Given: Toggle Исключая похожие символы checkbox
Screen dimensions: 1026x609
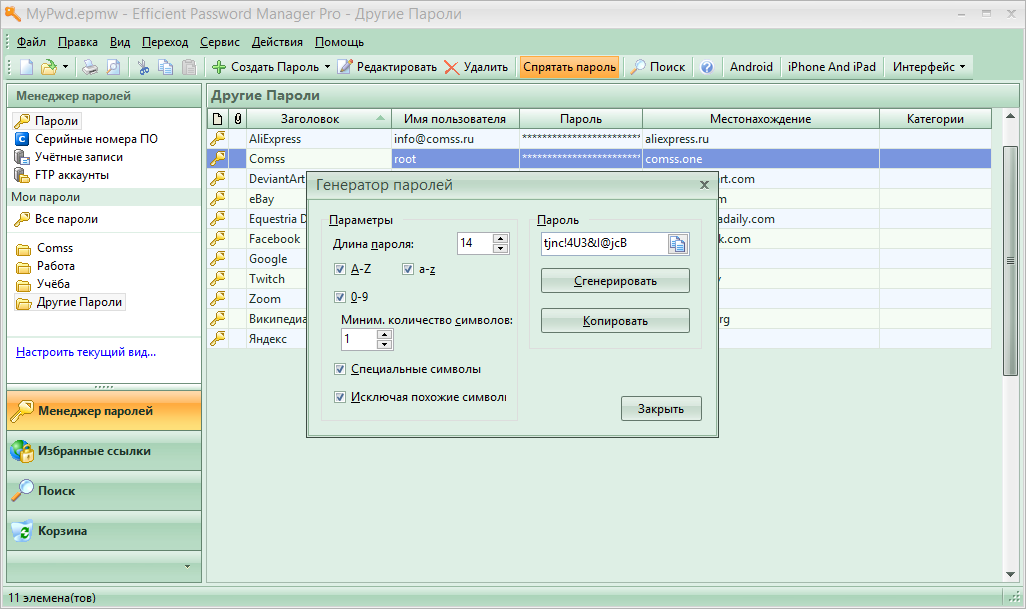Looking at the screenshot, I should (340, 397).
